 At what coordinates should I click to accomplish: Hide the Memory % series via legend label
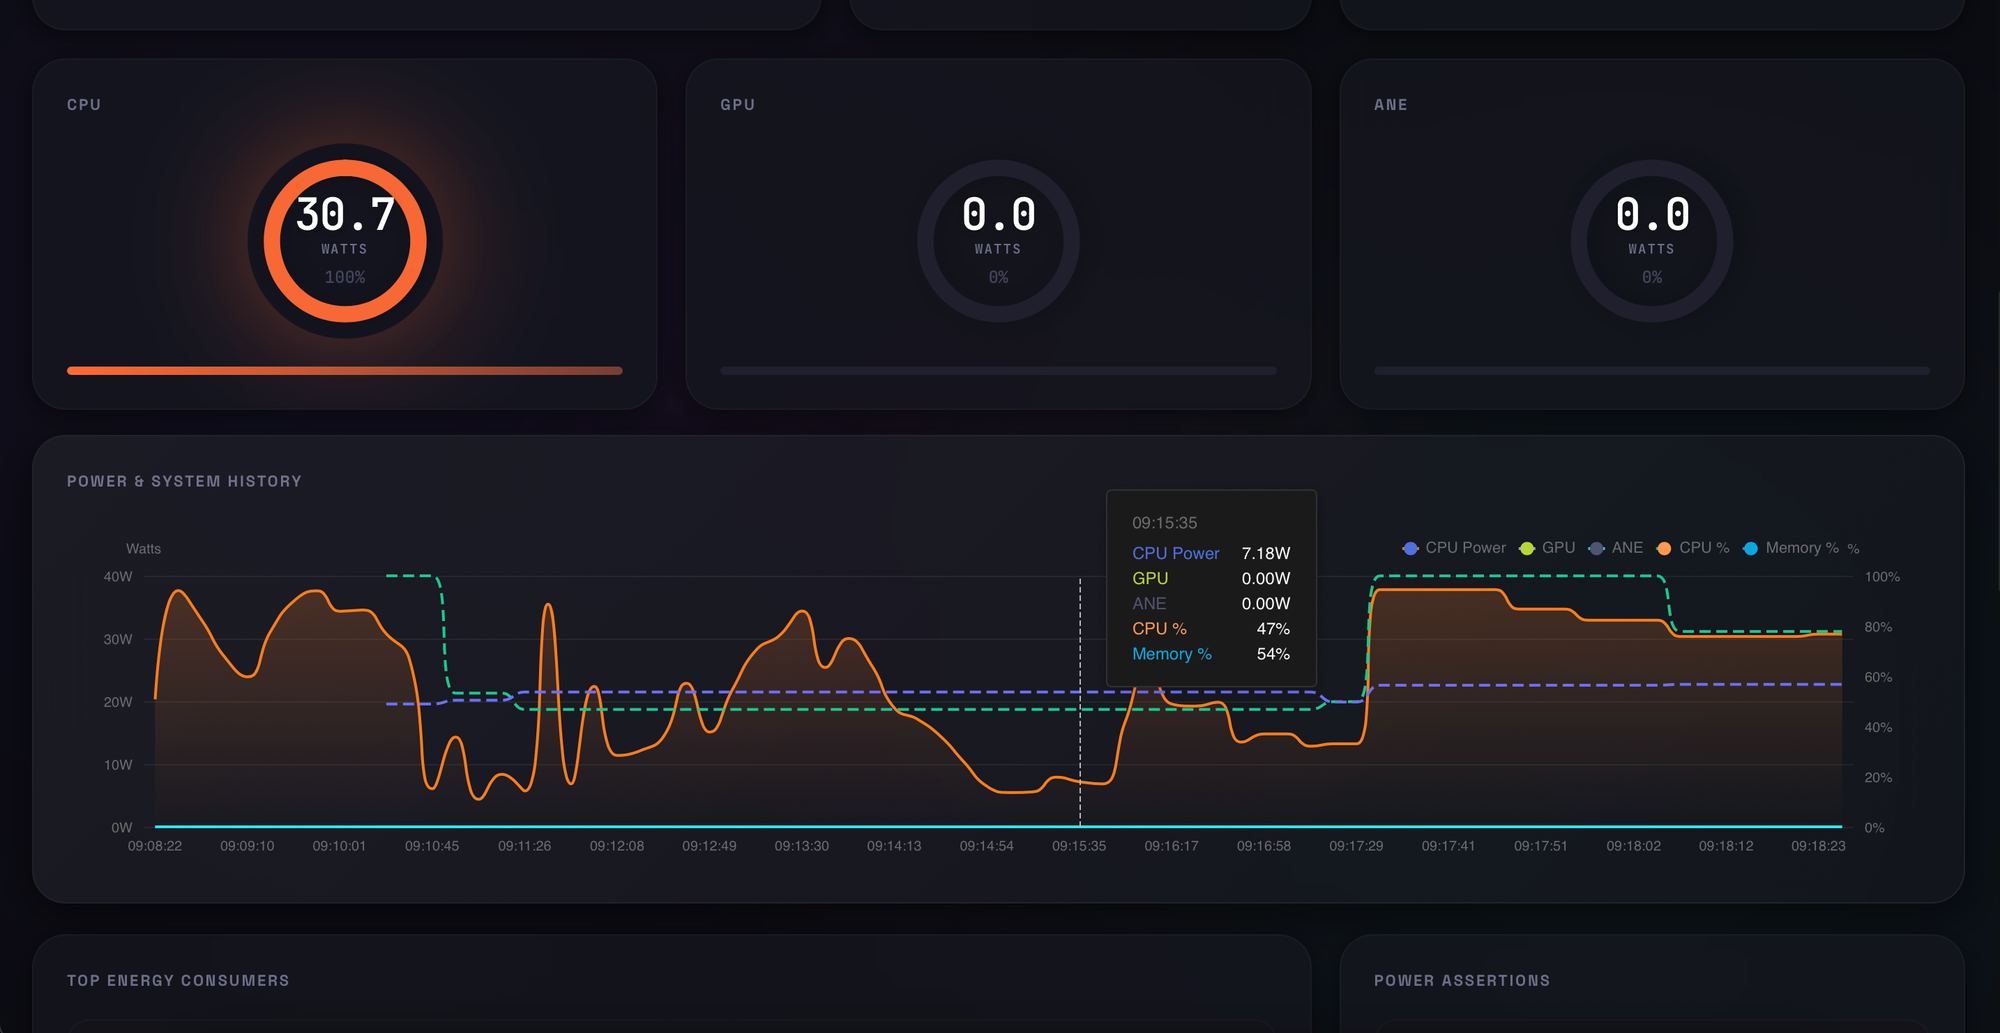click(x=1801, y=548)
